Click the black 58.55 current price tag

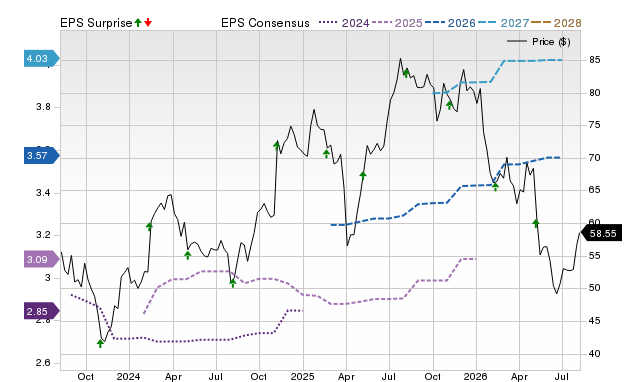[x=601, y=233]
